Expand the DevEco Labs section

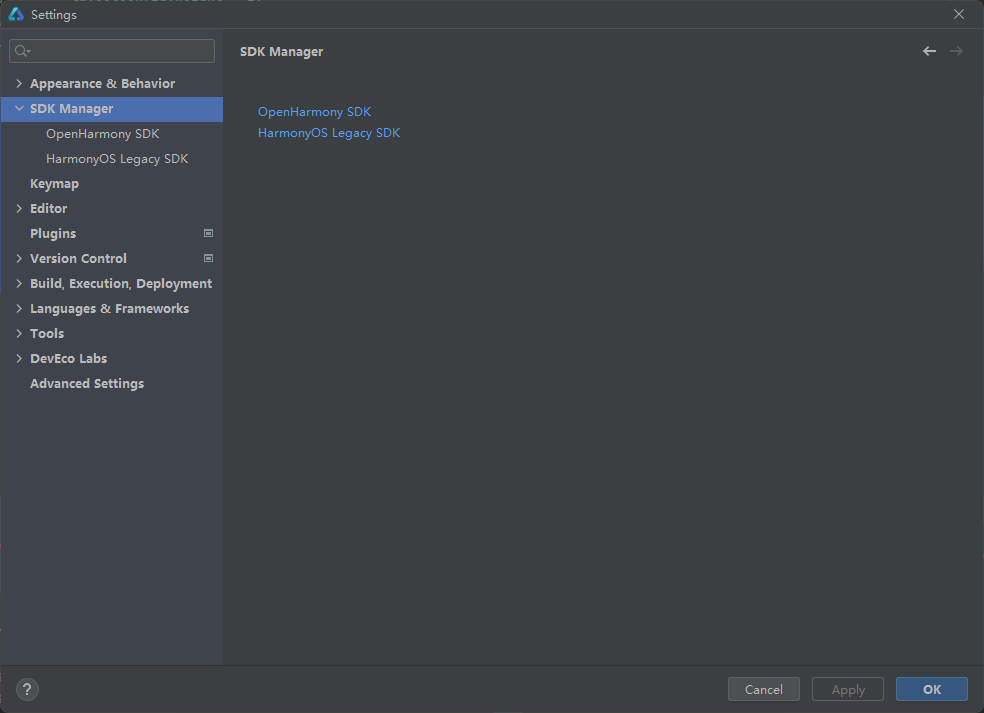coord(19,358)
